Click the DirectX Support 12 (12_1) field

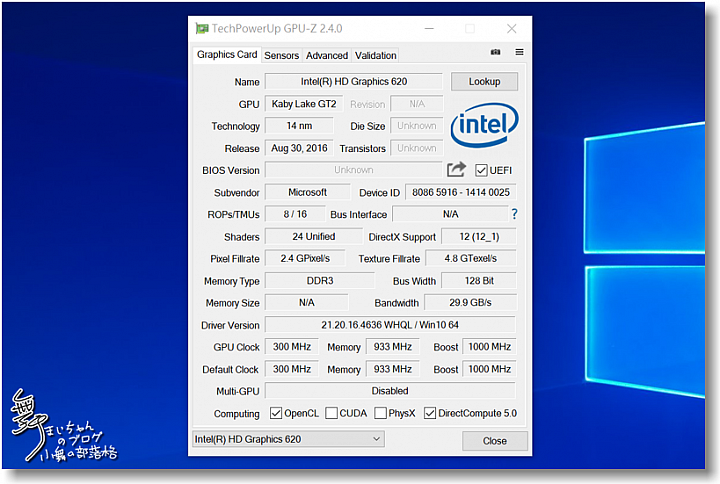pyautogui.click(x=479, y=237)
